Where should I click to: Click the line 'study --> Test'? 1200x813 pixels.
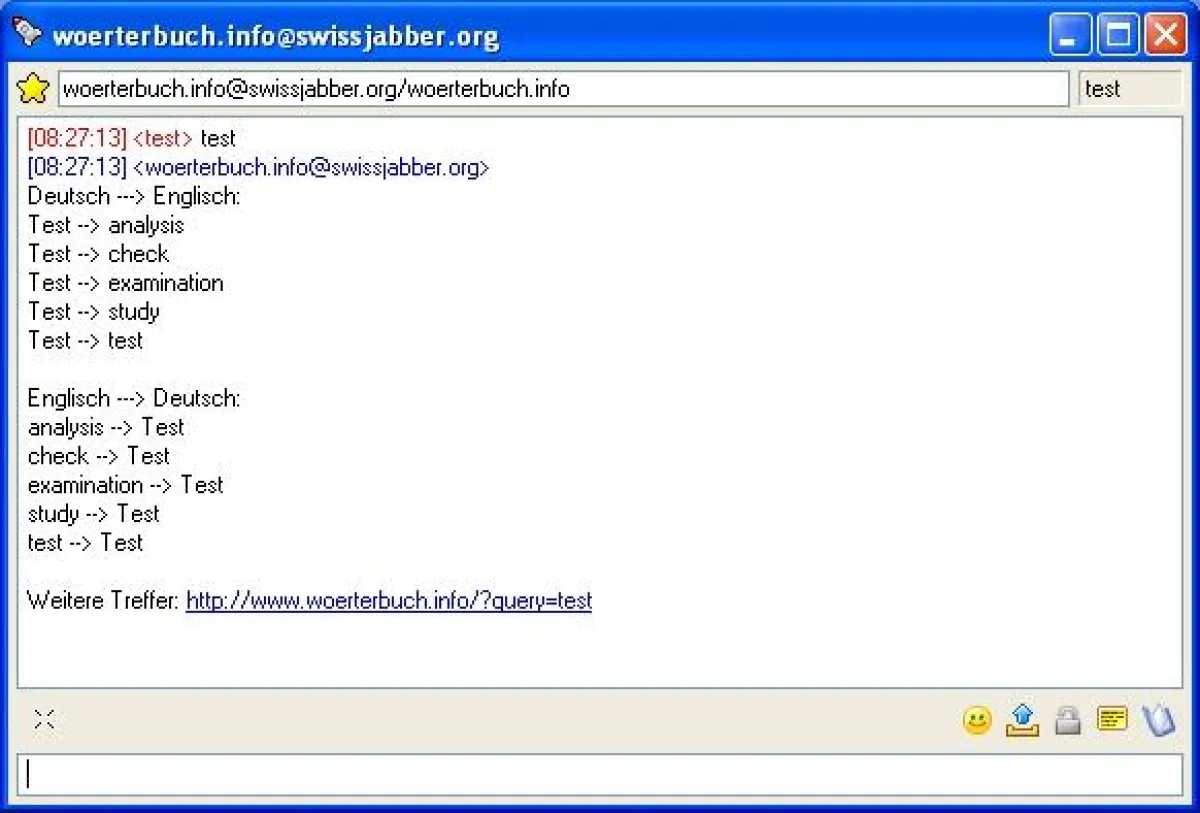click(94, 514)
